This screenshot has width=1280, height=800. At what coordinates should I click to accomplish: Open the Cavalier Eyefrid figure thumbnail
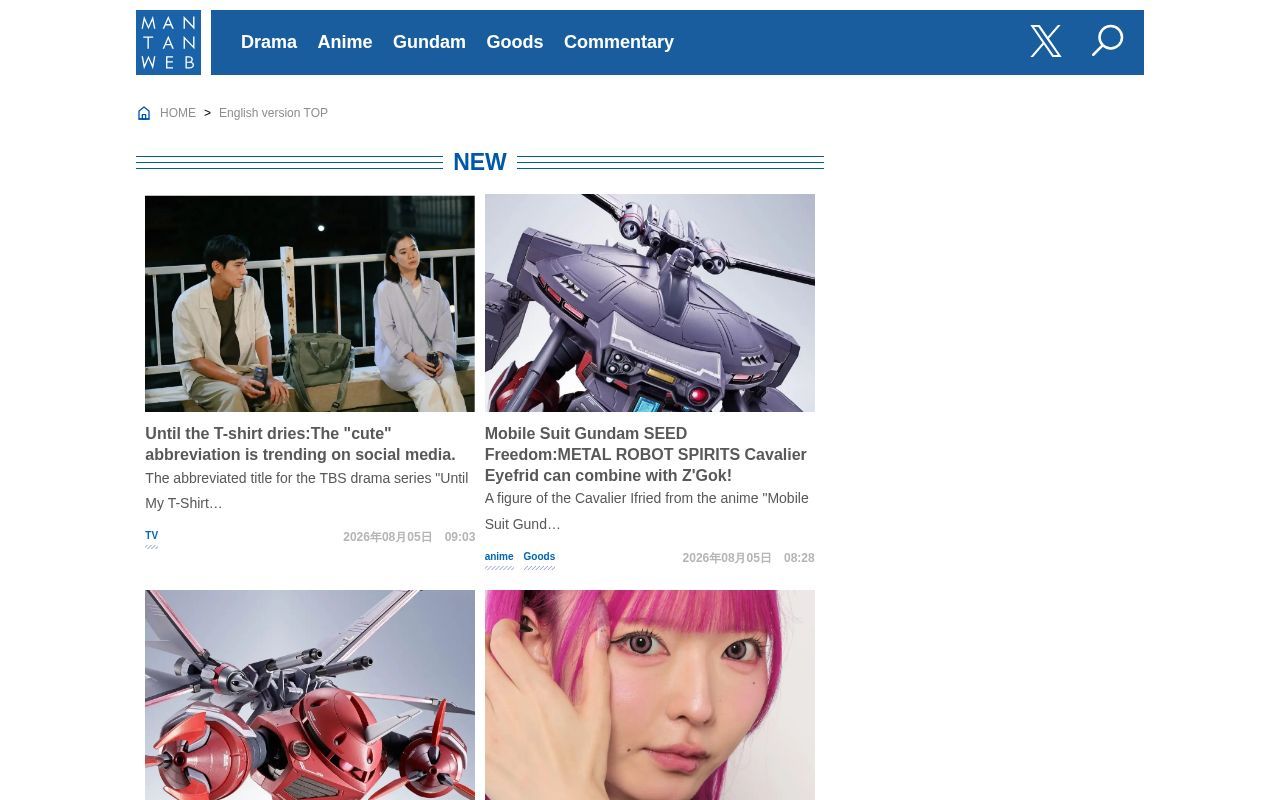point(650,303)
